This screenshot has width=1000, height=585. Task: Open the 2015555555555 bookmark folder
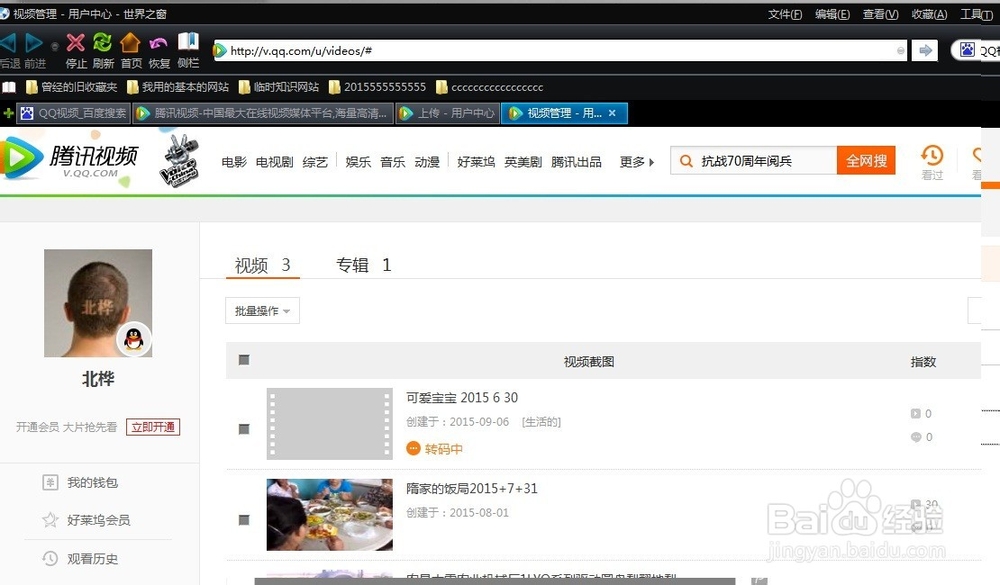click(x=378, y=87)
